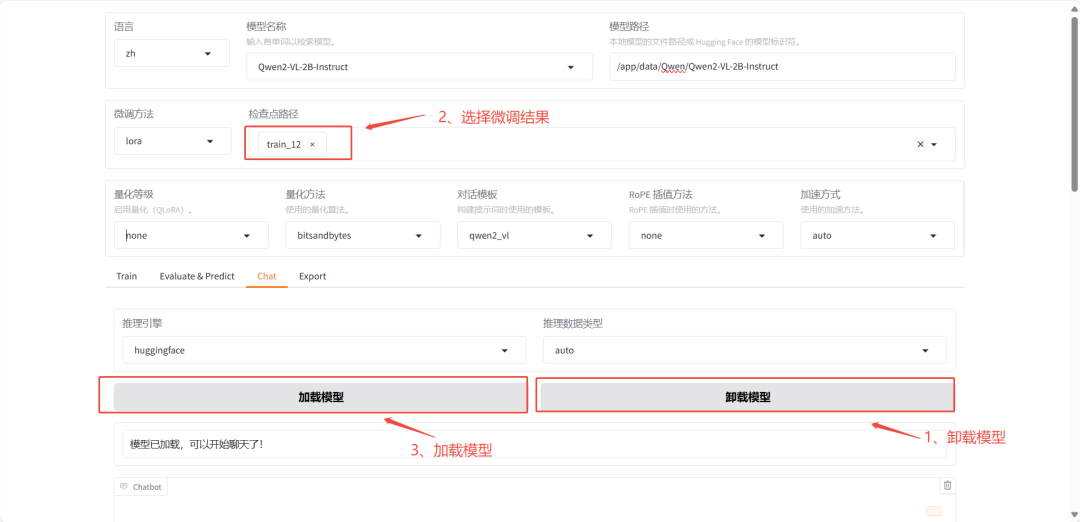Click the 模型名称 label
This screenshot has width=1080, height=522.
[267, 26]
